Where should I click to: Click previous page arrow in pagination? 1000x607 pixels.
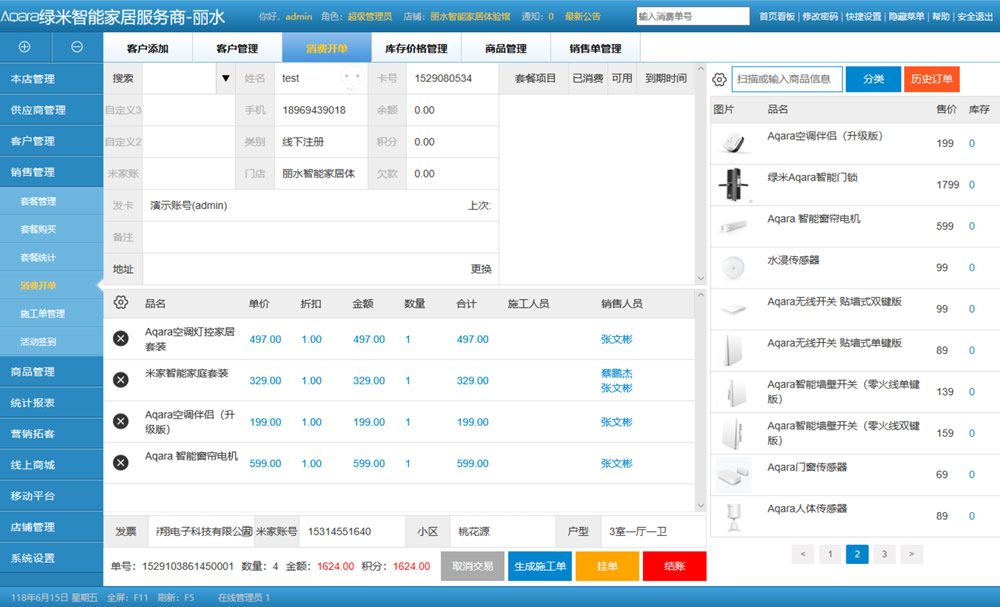click(803, 554)
